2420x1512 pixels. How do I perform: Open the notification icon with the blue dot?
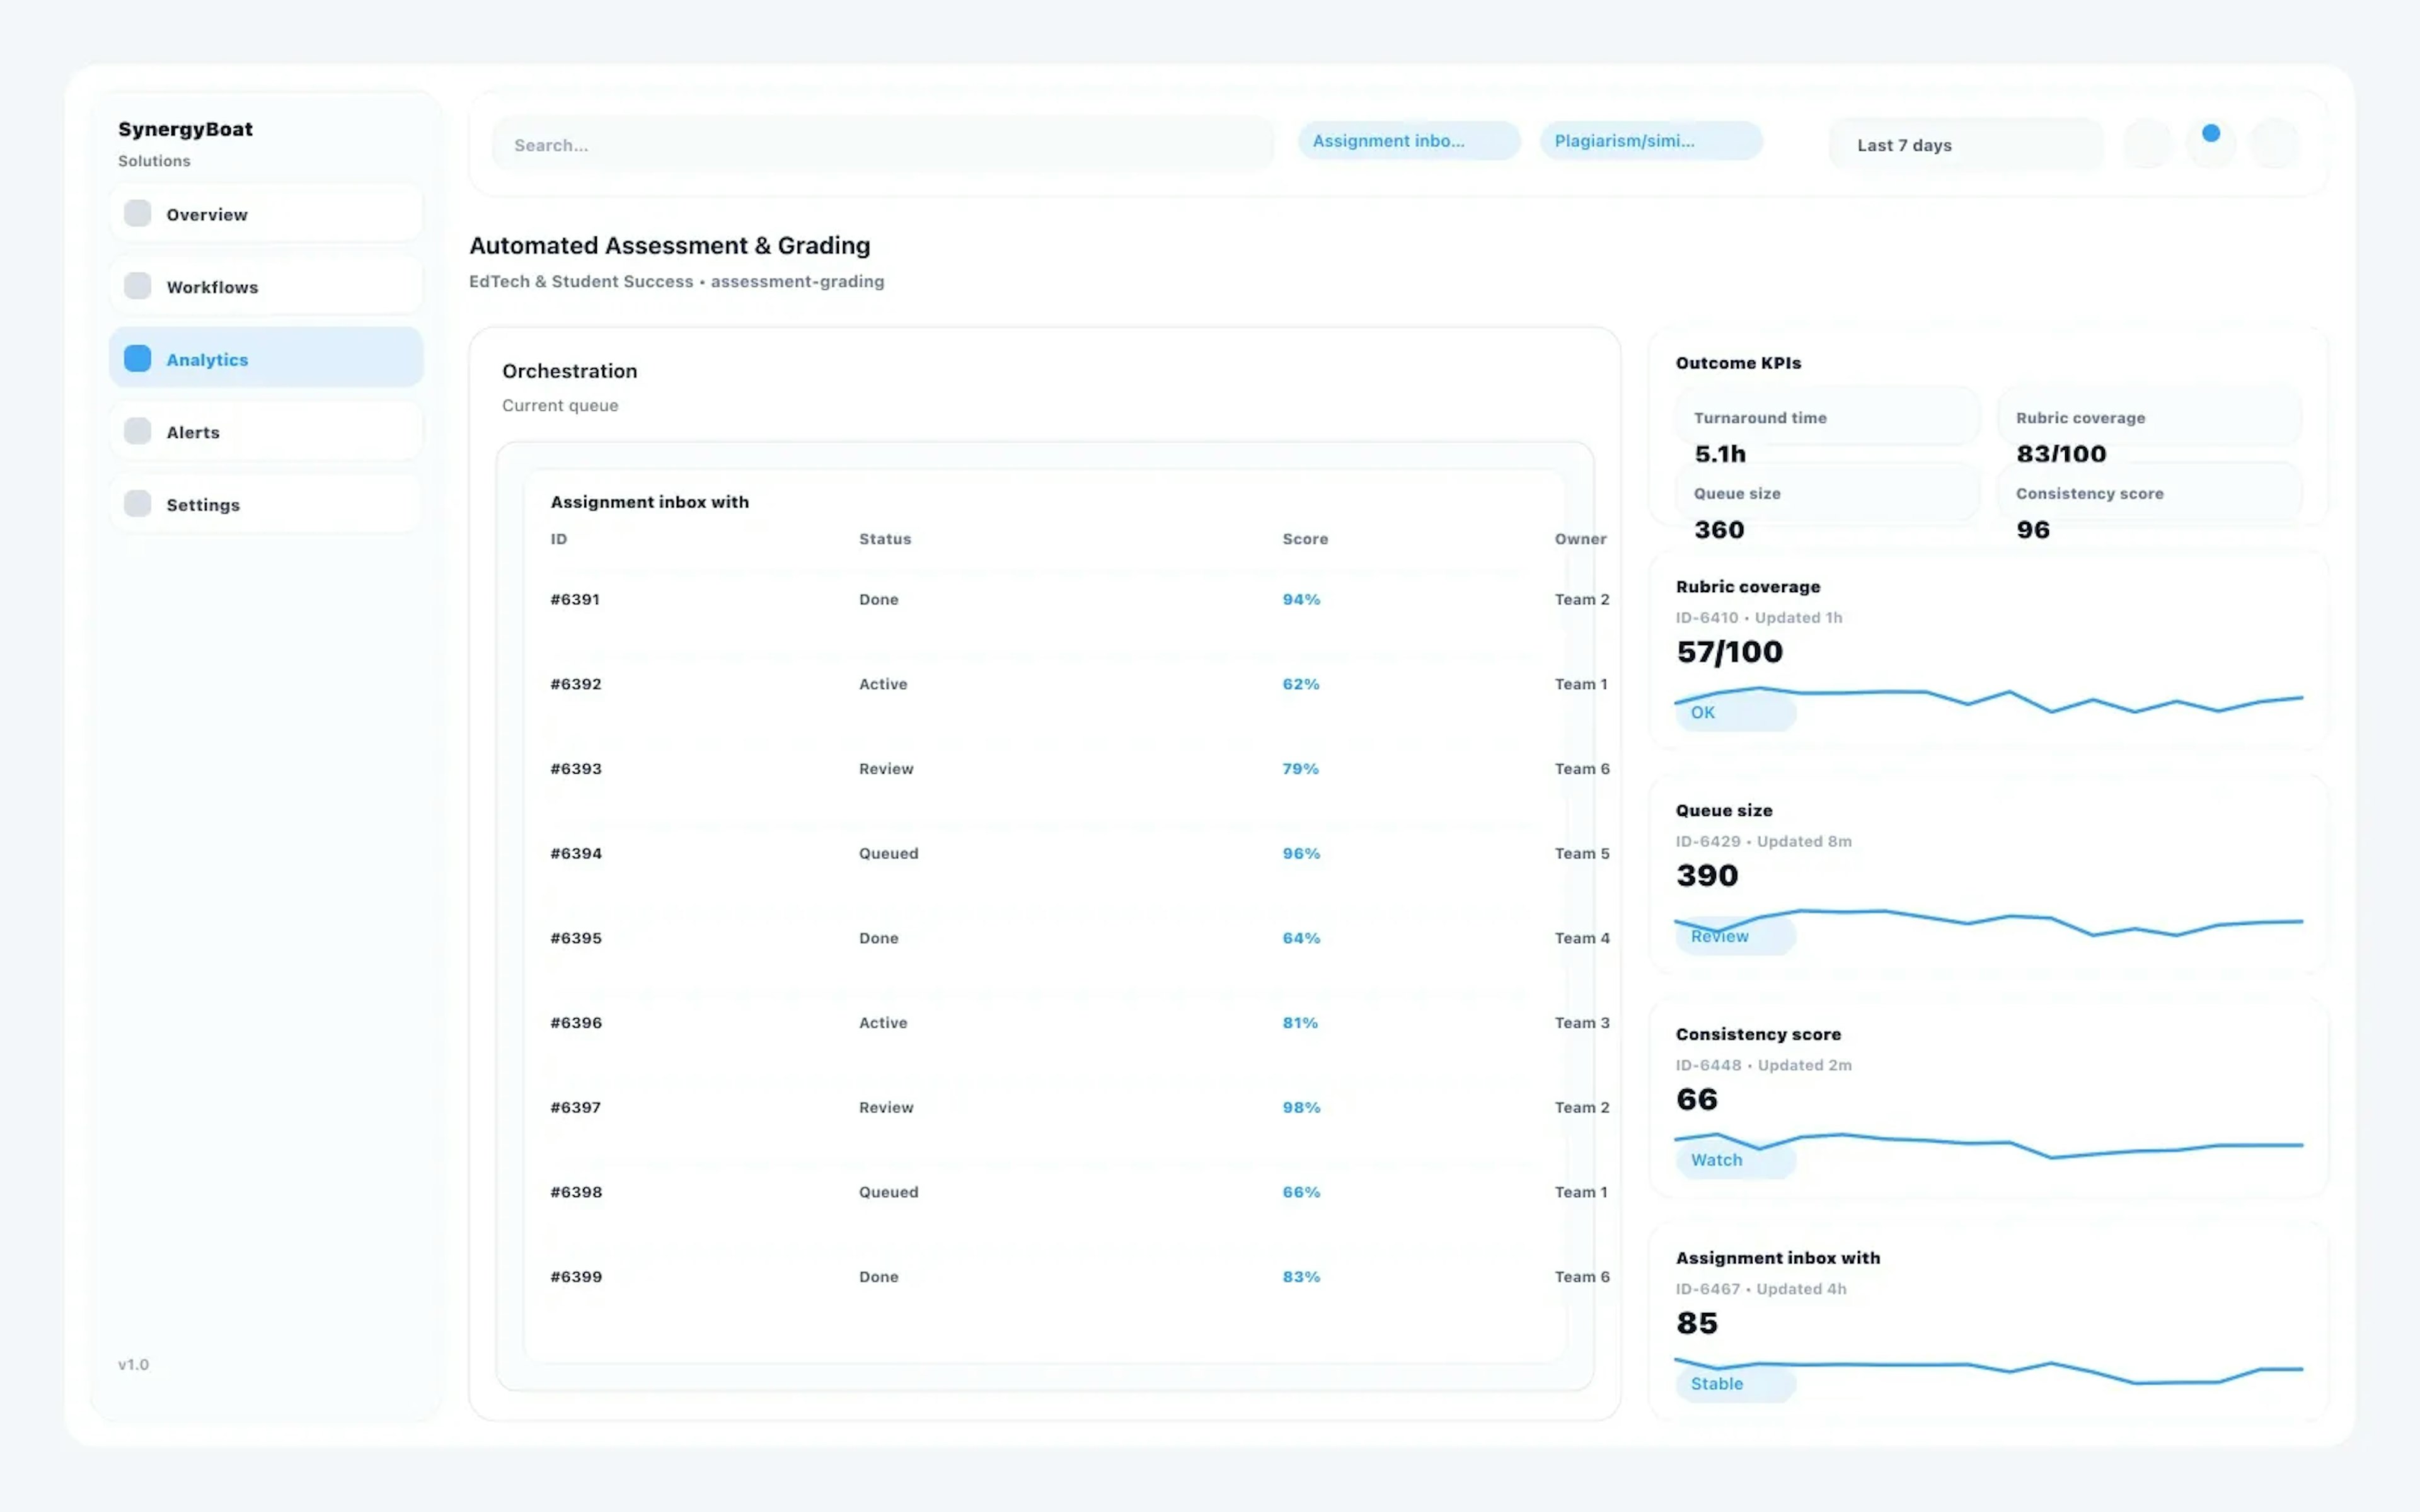click(2211, 143)
